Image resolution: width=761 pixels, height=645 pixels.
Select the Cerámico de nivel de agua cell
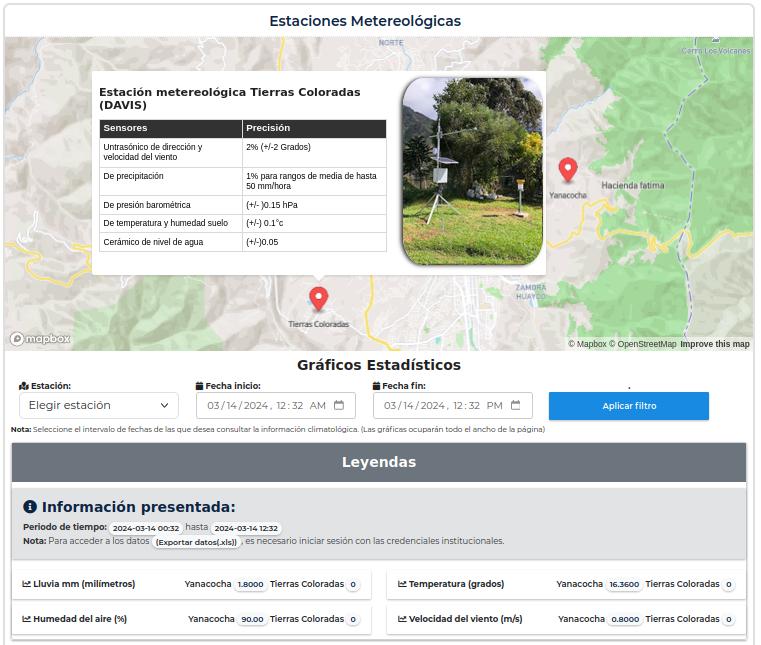pyautogui.click(x=171, y=242)
